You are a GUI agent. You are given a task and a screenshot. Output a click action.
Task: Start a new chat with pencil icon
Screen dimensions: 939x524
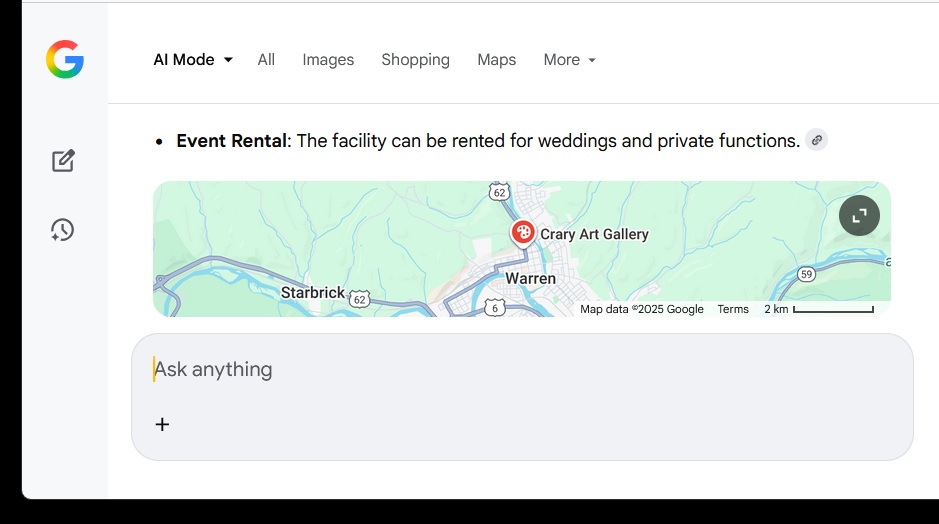(x=63, y=161)
